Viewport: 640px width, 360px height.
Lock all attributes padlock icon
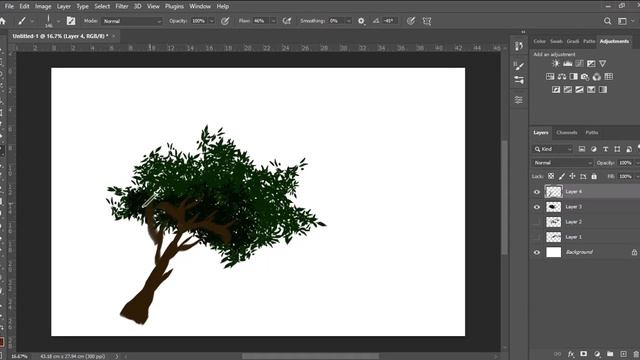pyautogui.click(x=594, y=176)
